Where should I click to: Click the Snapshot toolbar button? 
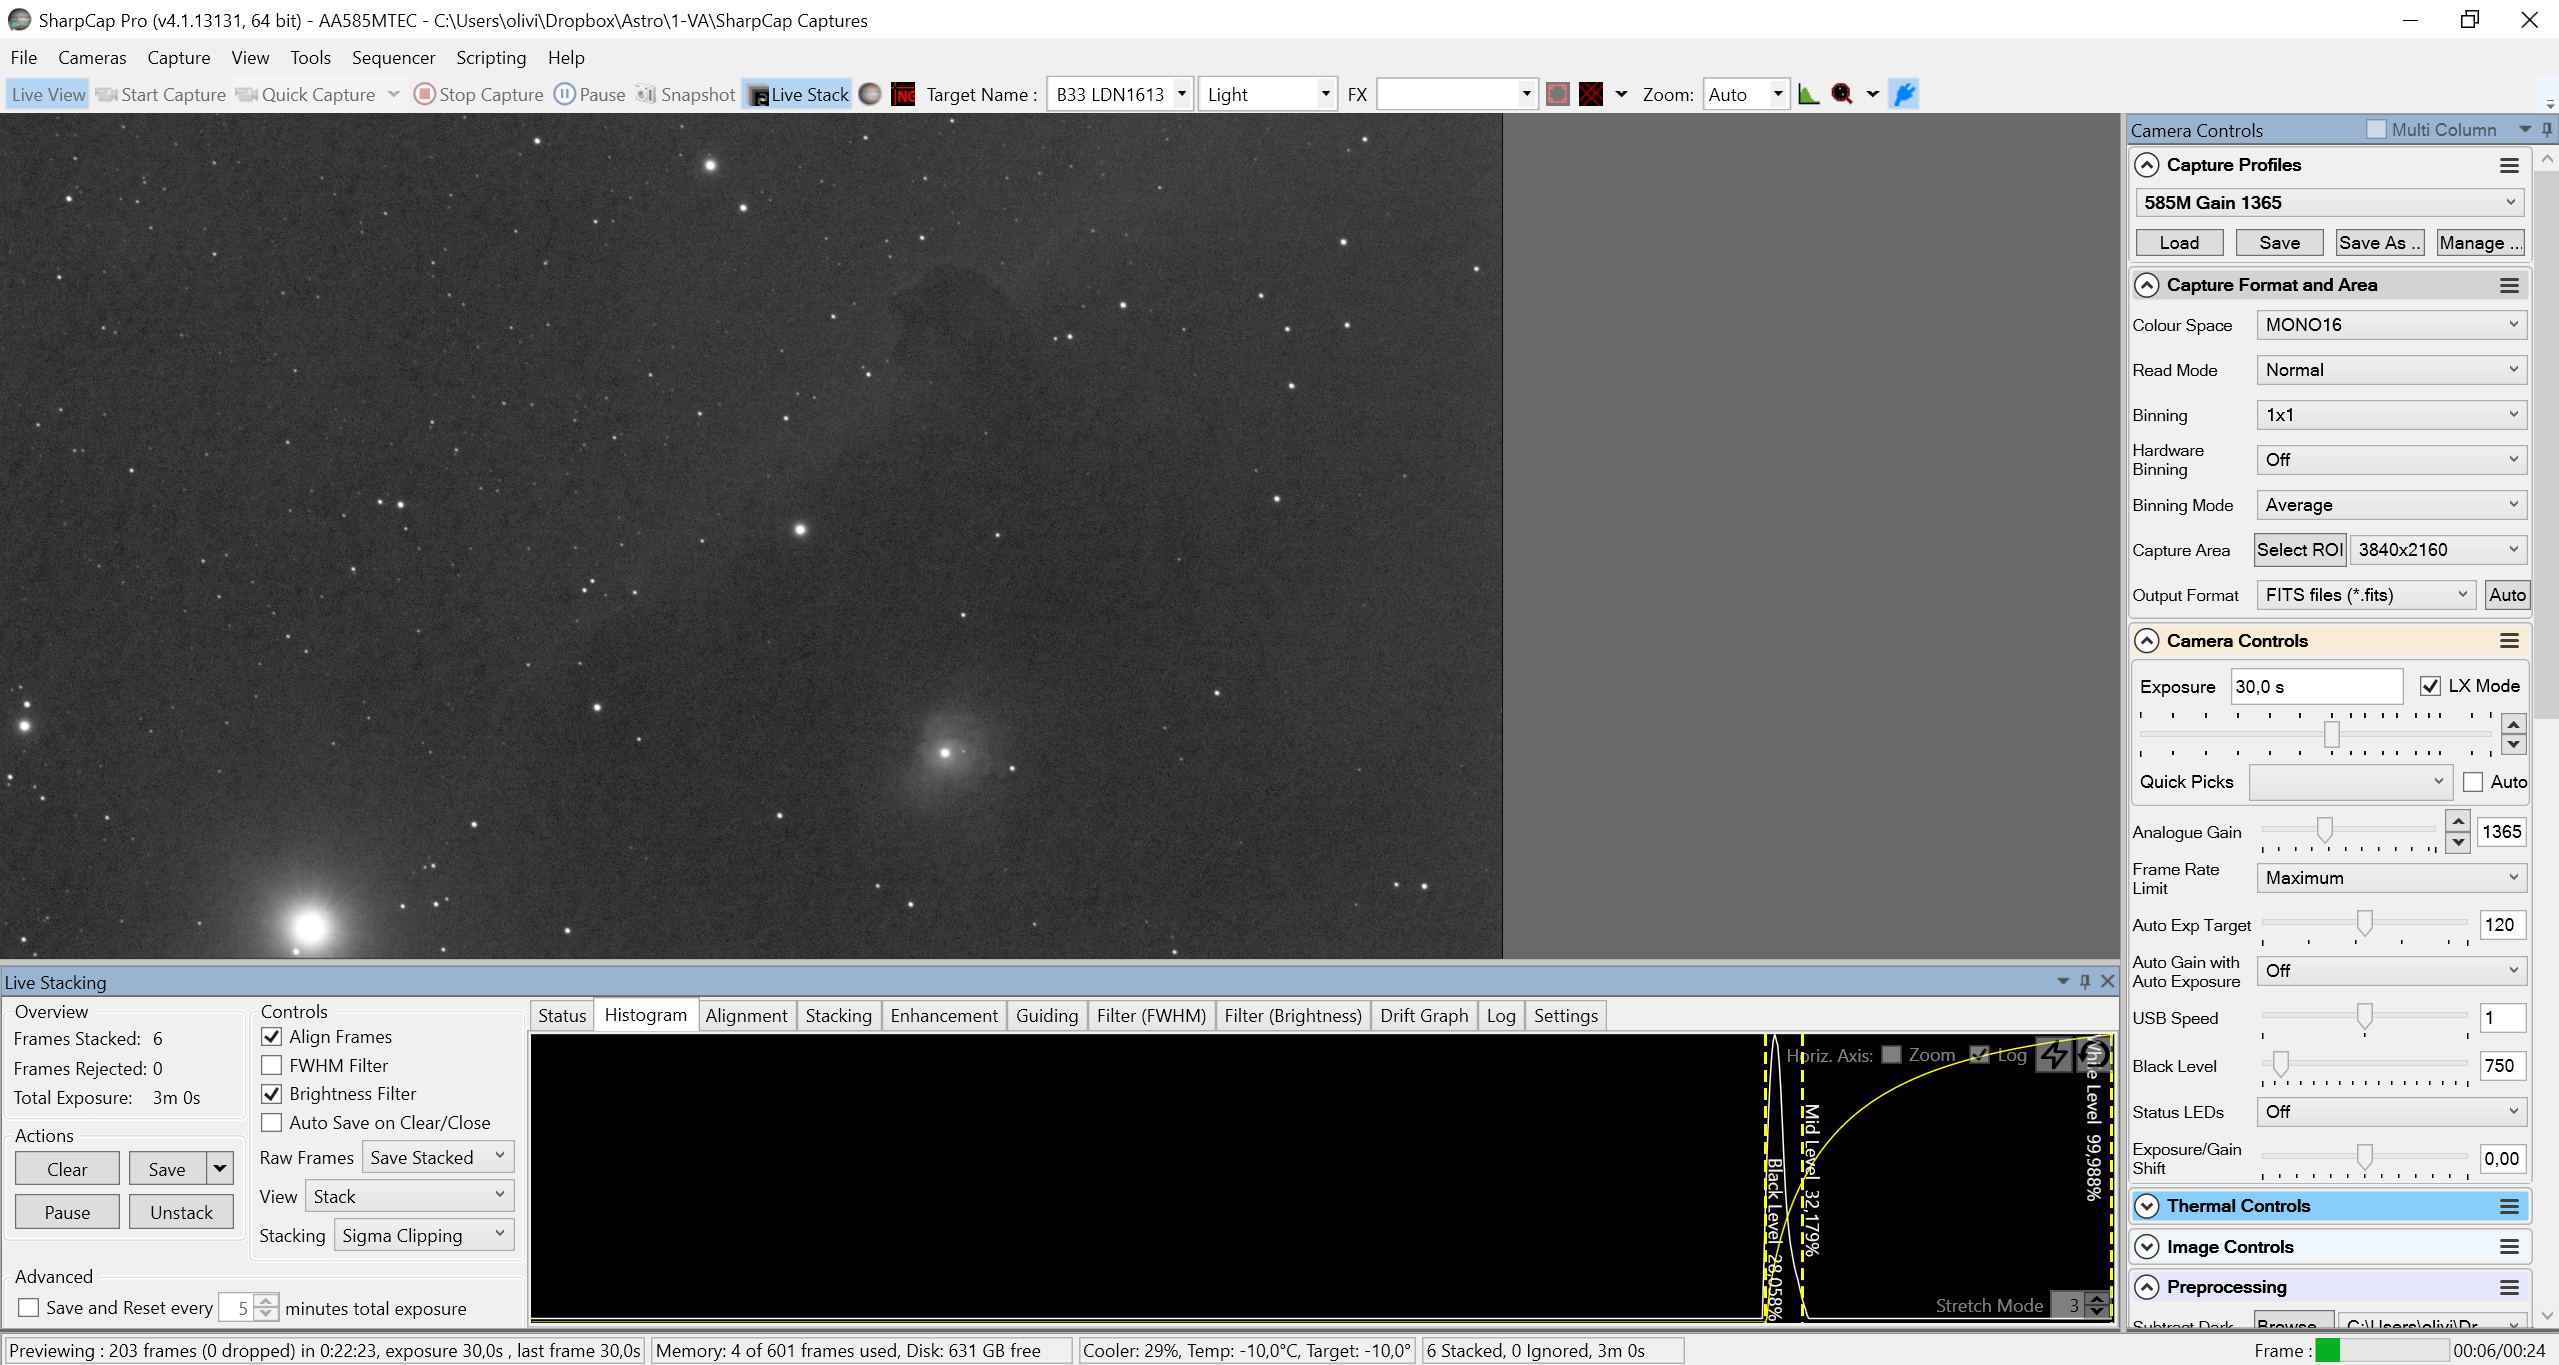click(686, 94)
